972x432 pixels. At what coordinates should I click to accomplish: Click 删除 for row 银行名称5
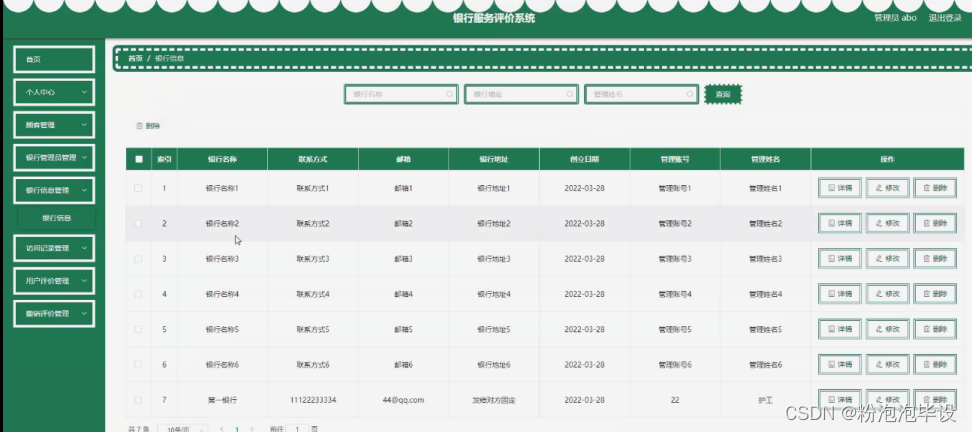tap(935, 329)
